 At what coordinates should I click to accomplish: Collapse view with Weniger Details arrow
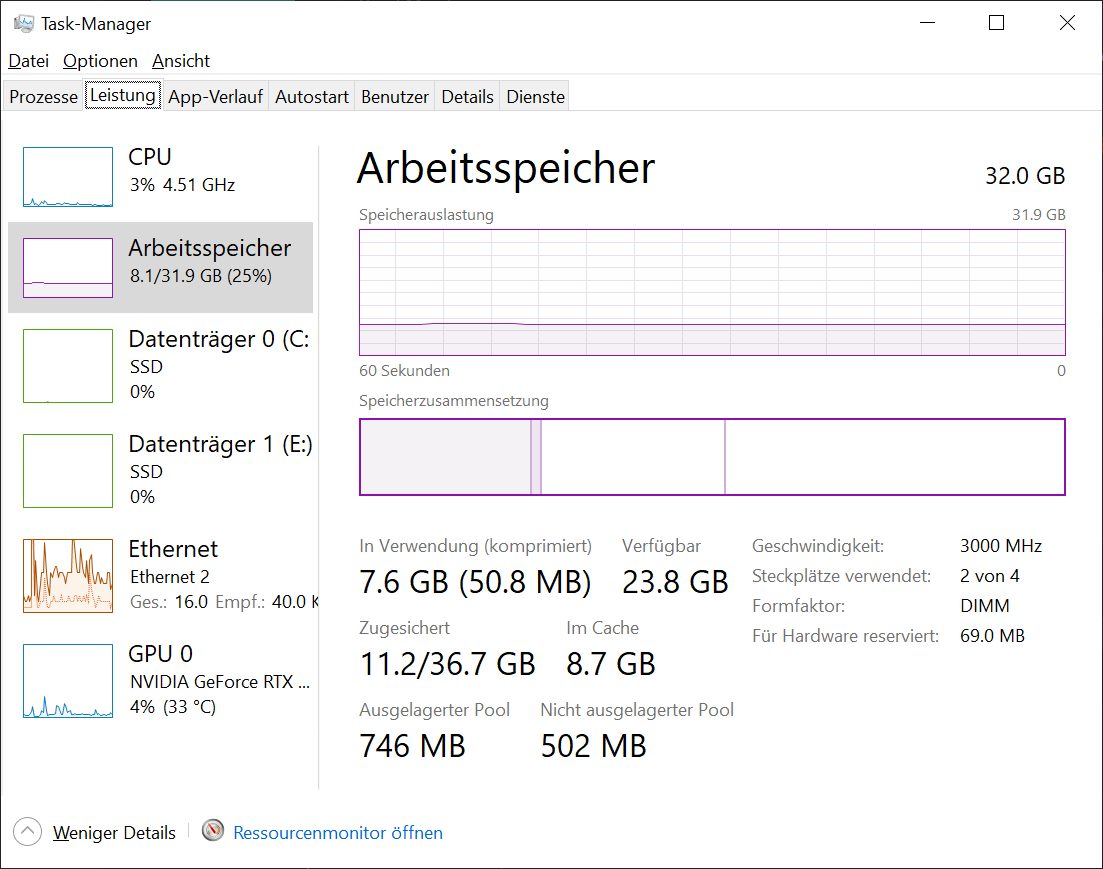[28, 832]
